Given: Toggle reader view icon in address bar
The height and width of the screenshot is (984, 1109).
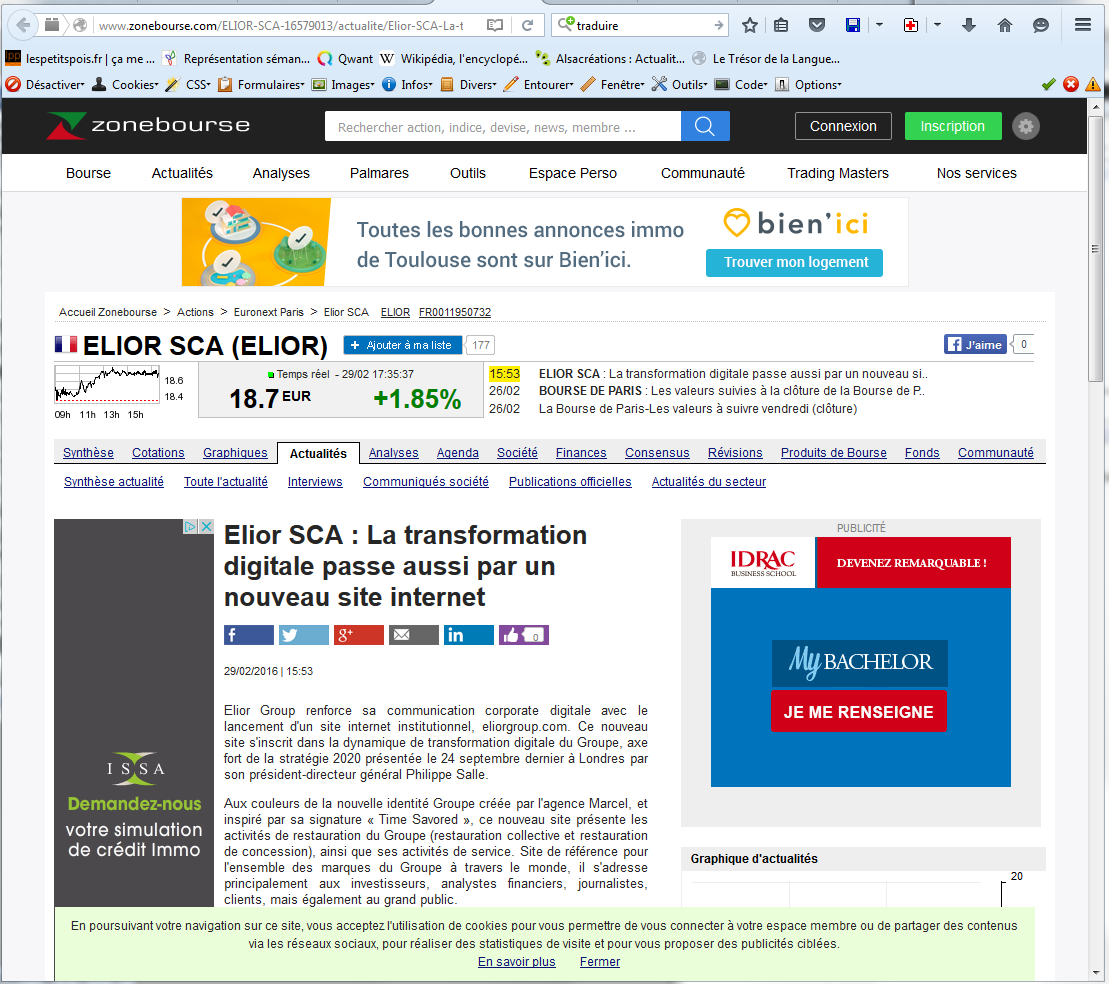Looking at the screenshot, I should [495, 25].
